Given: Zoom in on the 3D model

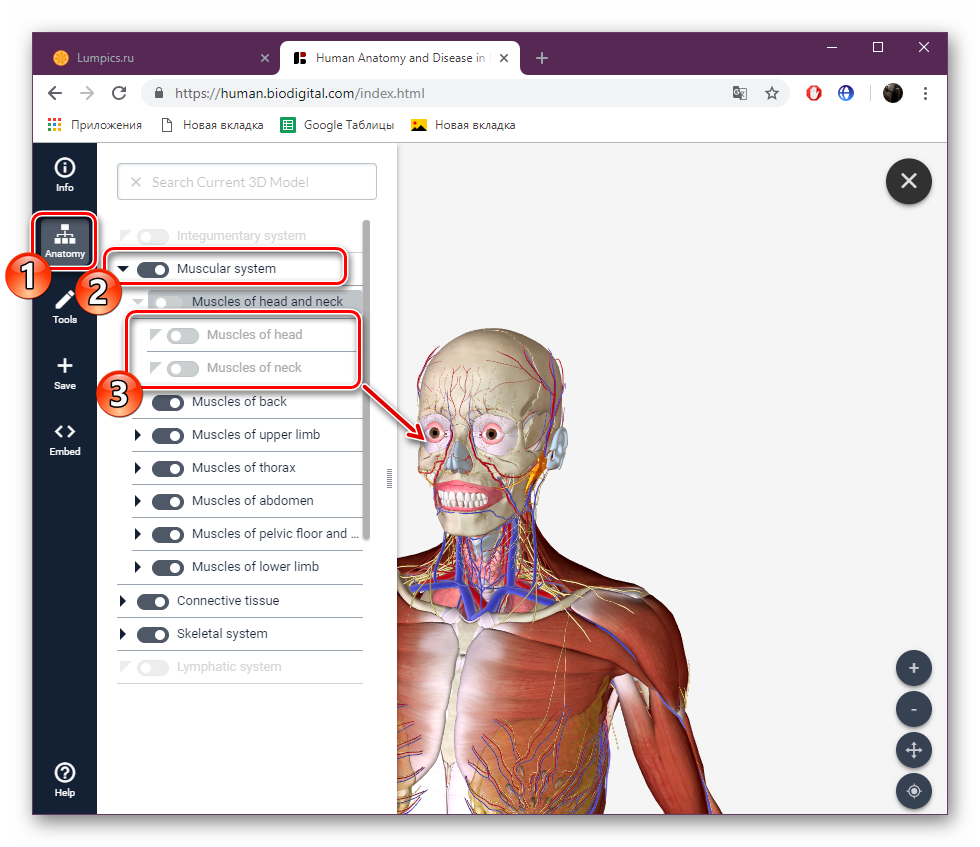Looking at the screenshot, I should point(913,668).
